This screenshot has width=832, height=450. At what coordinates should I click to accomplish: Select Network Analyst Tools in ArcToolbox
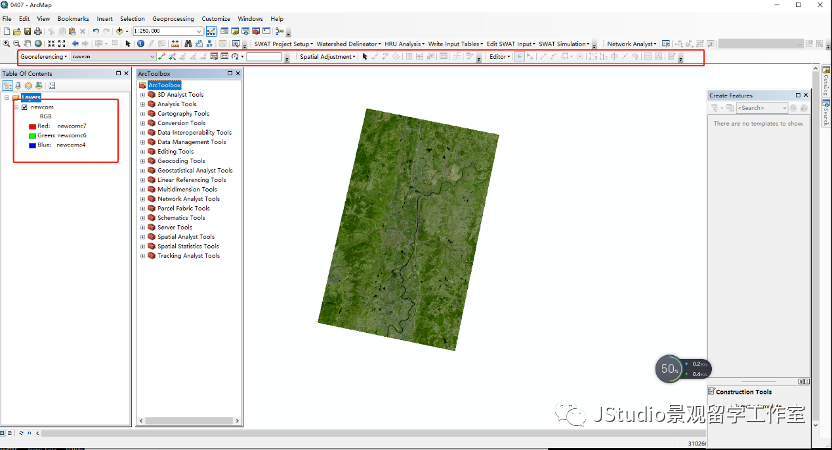pyautogui.click(x=188, y=199)
